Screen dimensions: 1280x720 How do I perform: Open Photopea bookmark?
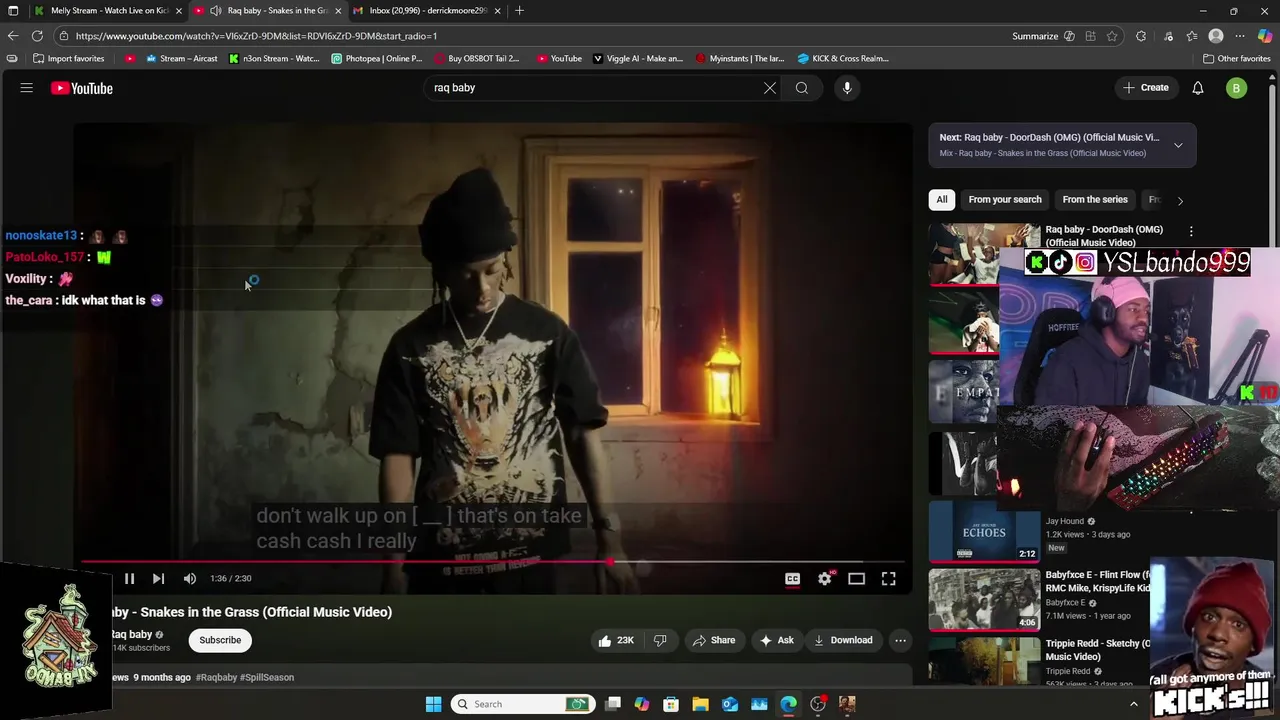[x=377, y=58]
